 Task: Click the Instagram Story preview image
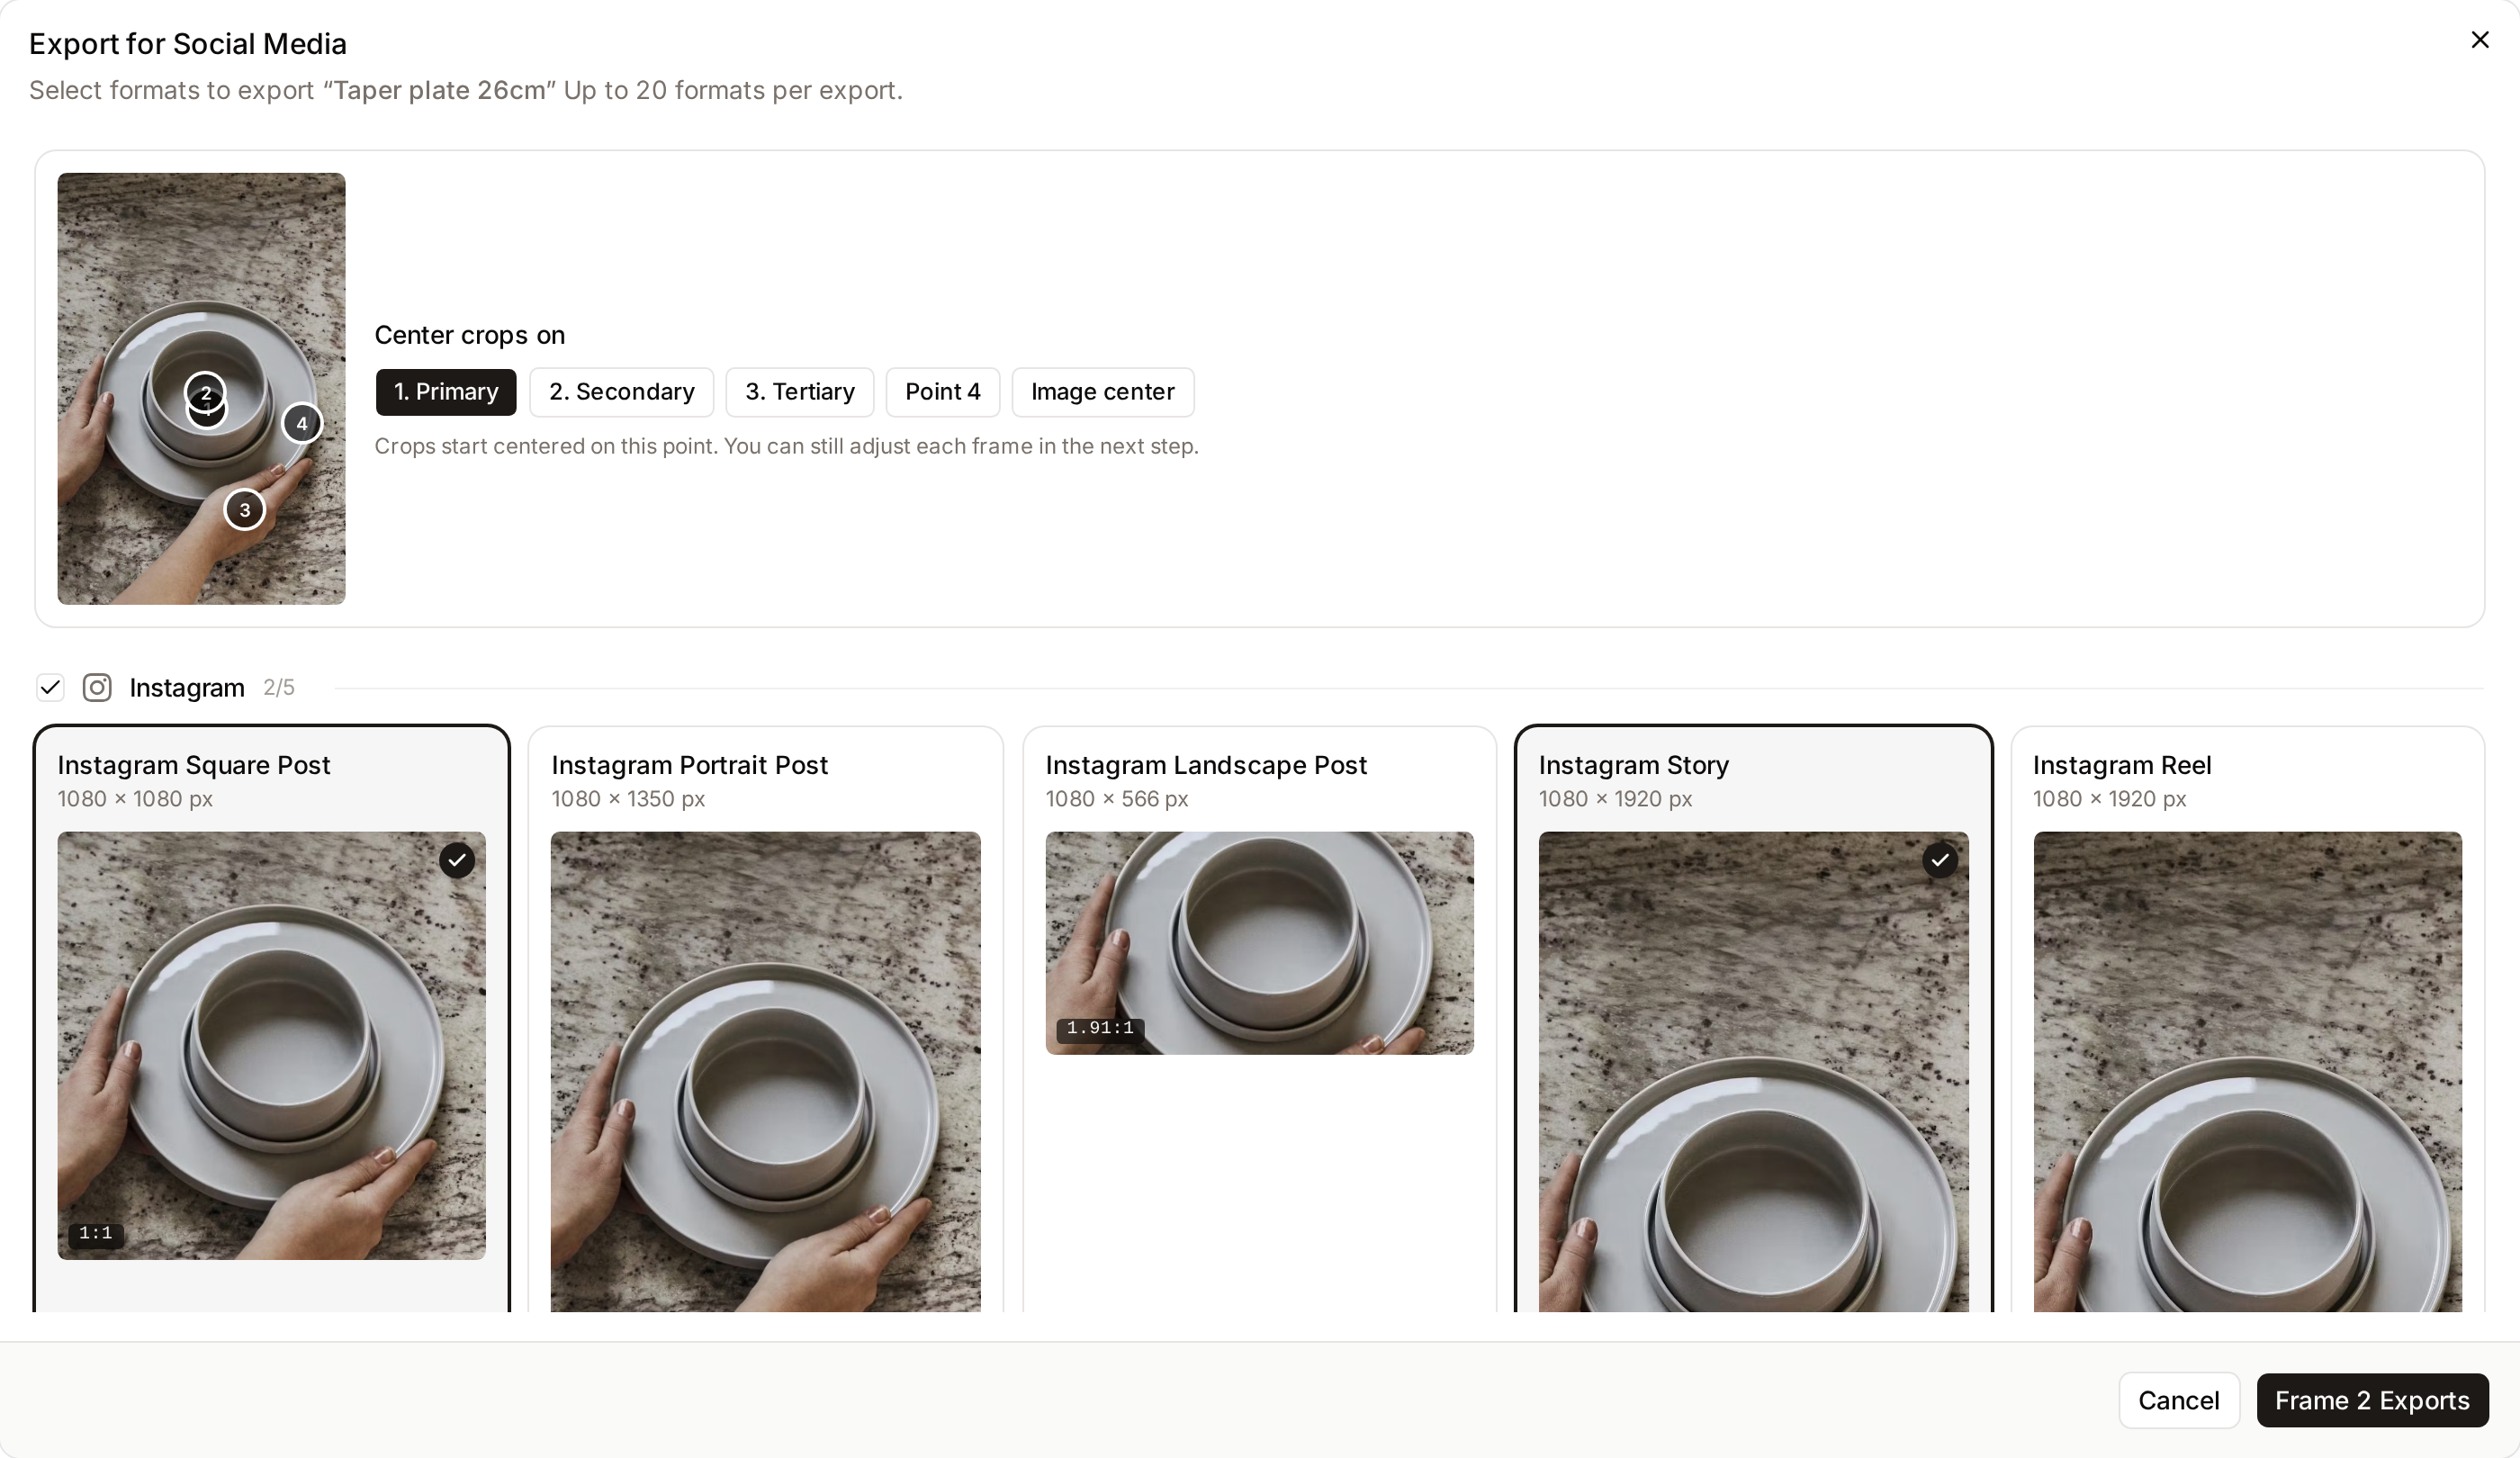point(1754,1071)
